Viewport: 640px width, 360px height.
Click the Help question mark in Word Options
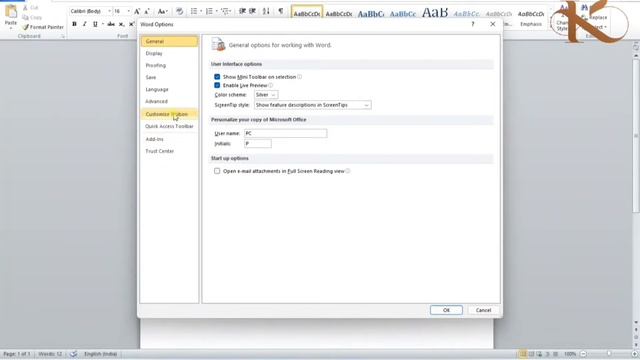473,24
